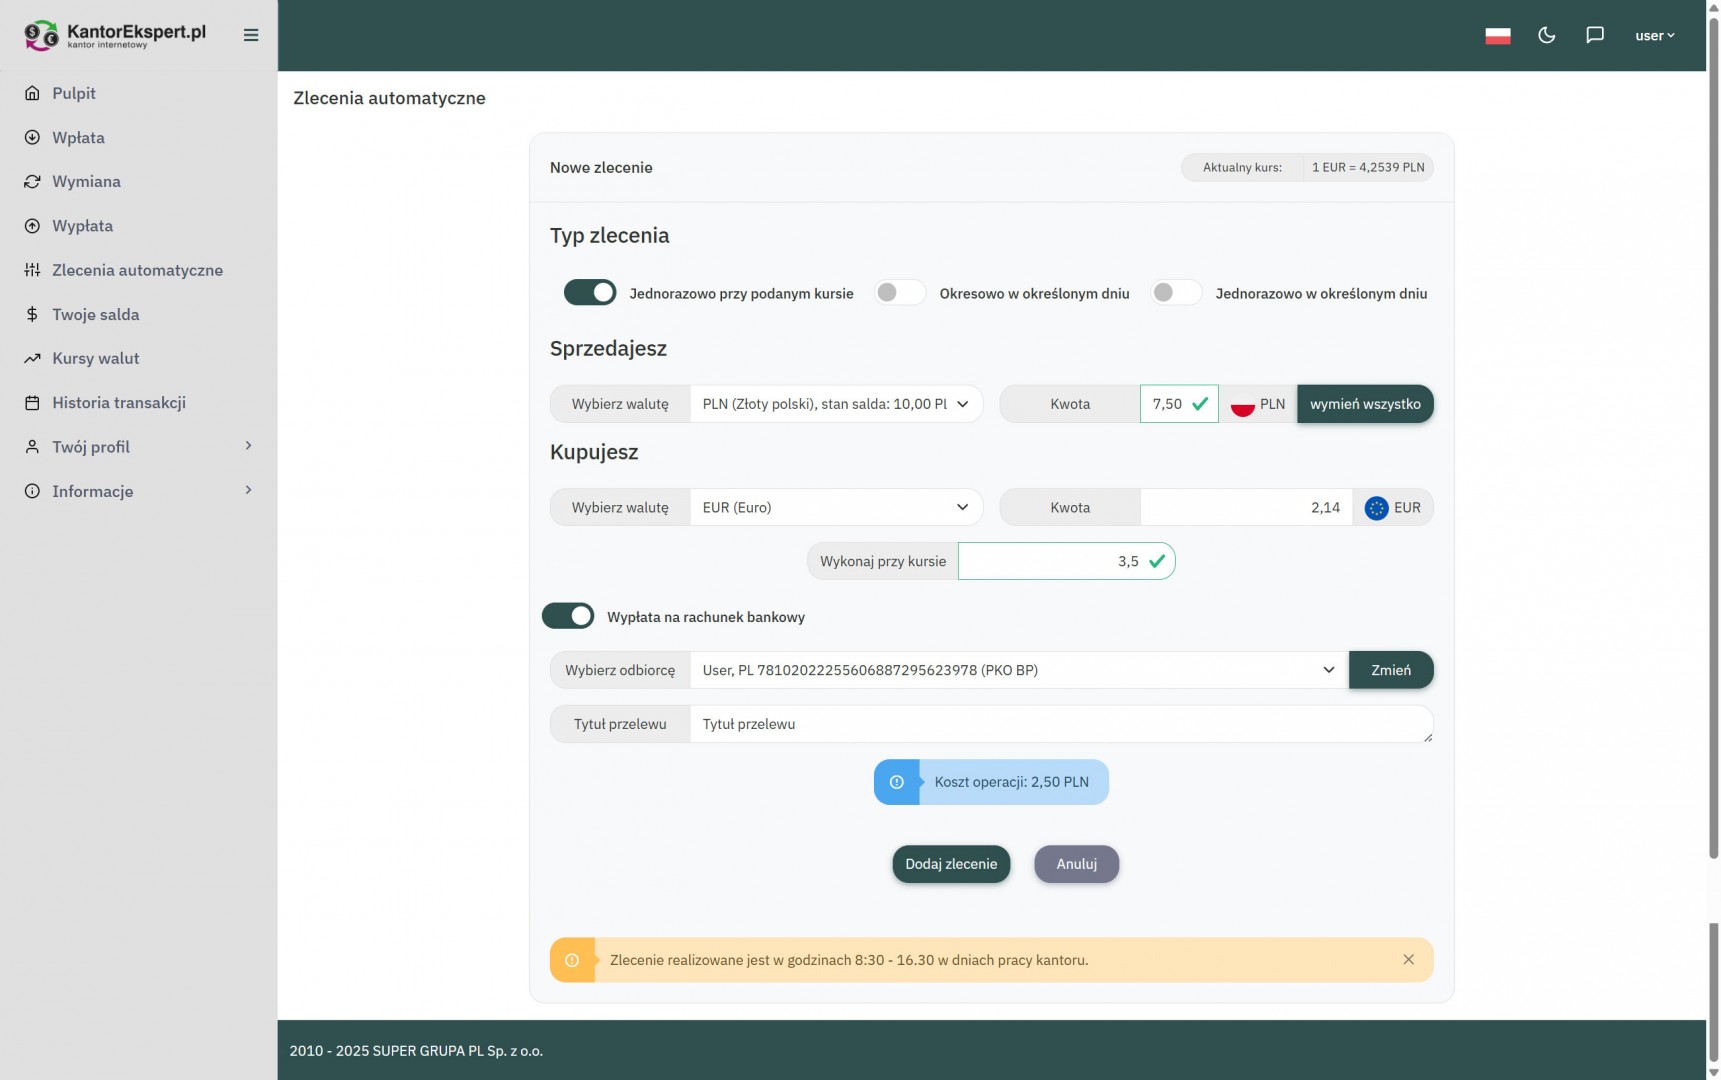
Task: Click the info icon beside operation cost
Action: click(x=897, y=782)
